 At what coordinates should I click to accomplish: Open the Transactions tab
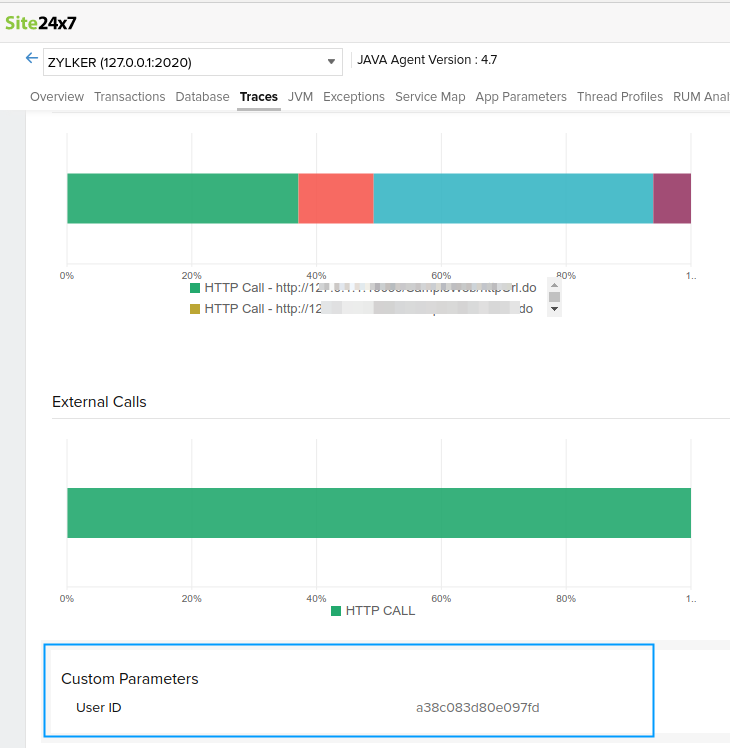[129, 97]
